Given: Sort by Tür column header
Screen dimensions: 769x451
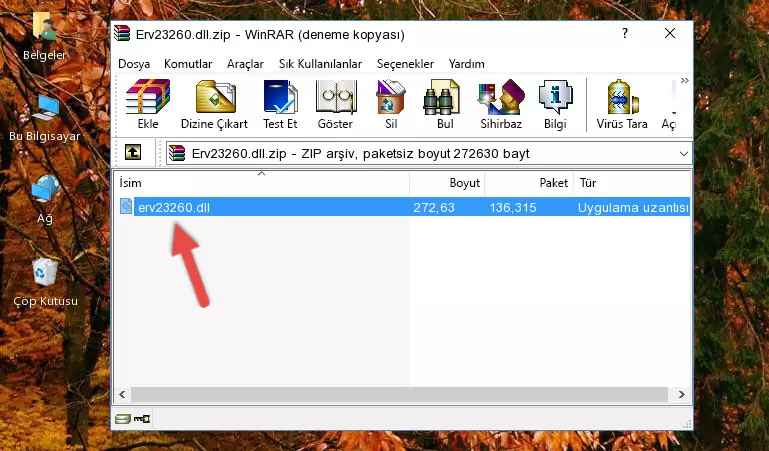Looking at the screenshot, I should [x=632, y=183].
